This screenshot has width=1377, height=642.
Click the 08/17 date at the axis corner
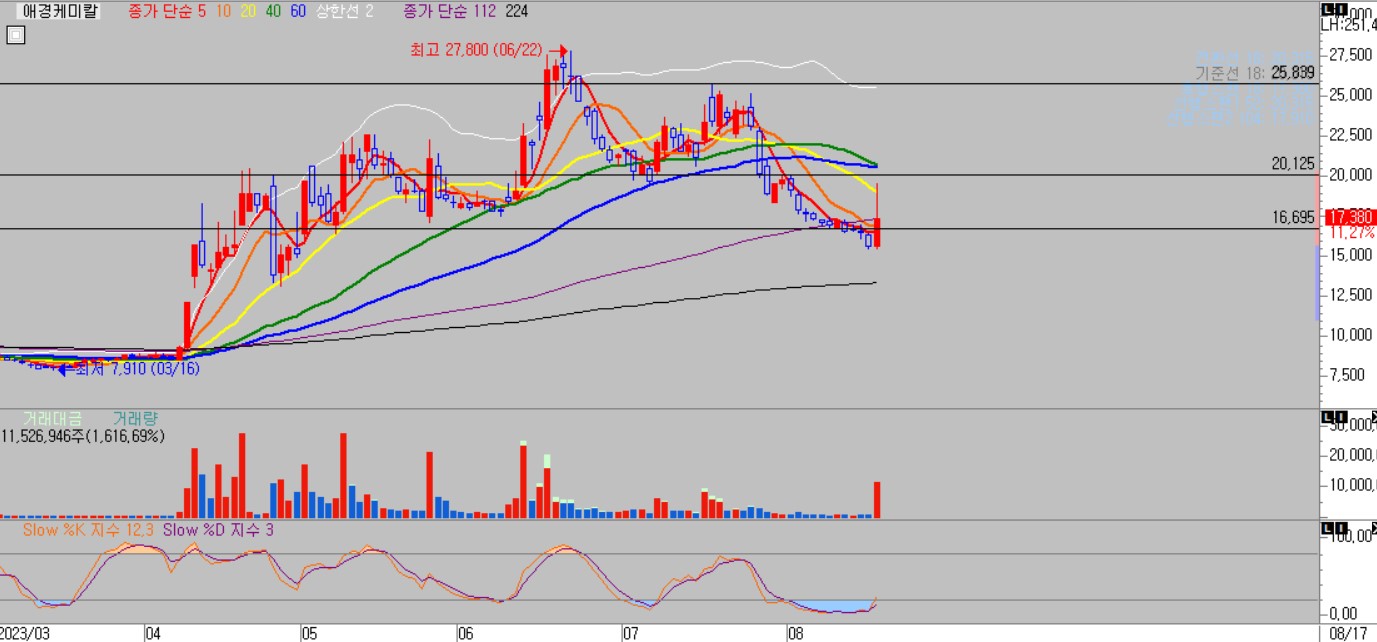tap(1346, 634)
